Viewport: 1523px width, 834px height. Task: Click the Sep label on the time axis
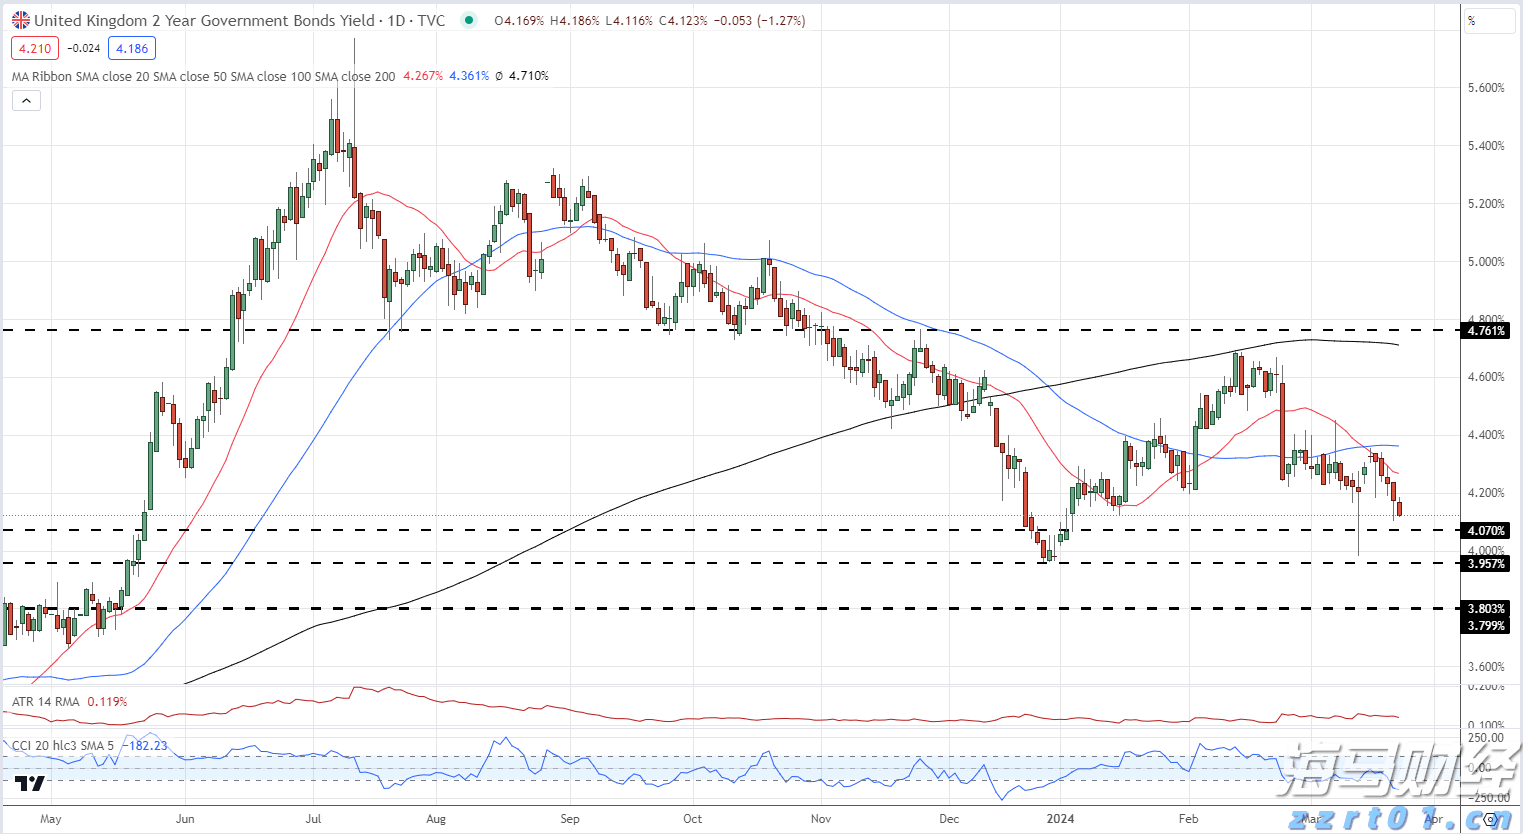pos(570,819)
